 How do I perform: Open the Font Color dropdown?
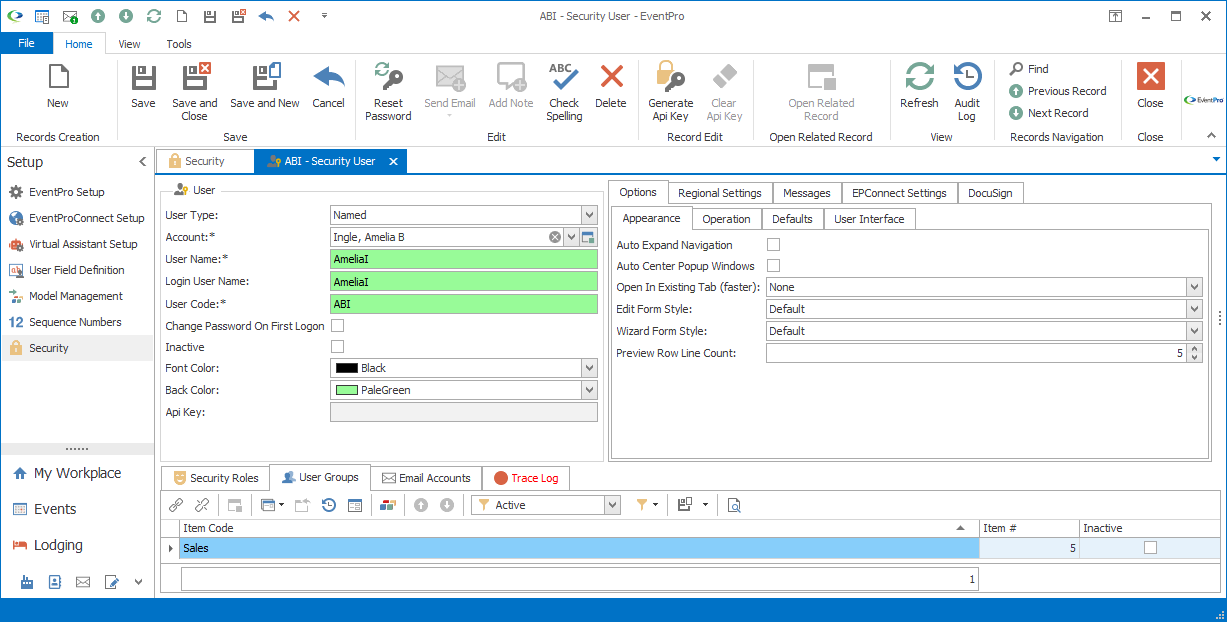tap(589, 368)
